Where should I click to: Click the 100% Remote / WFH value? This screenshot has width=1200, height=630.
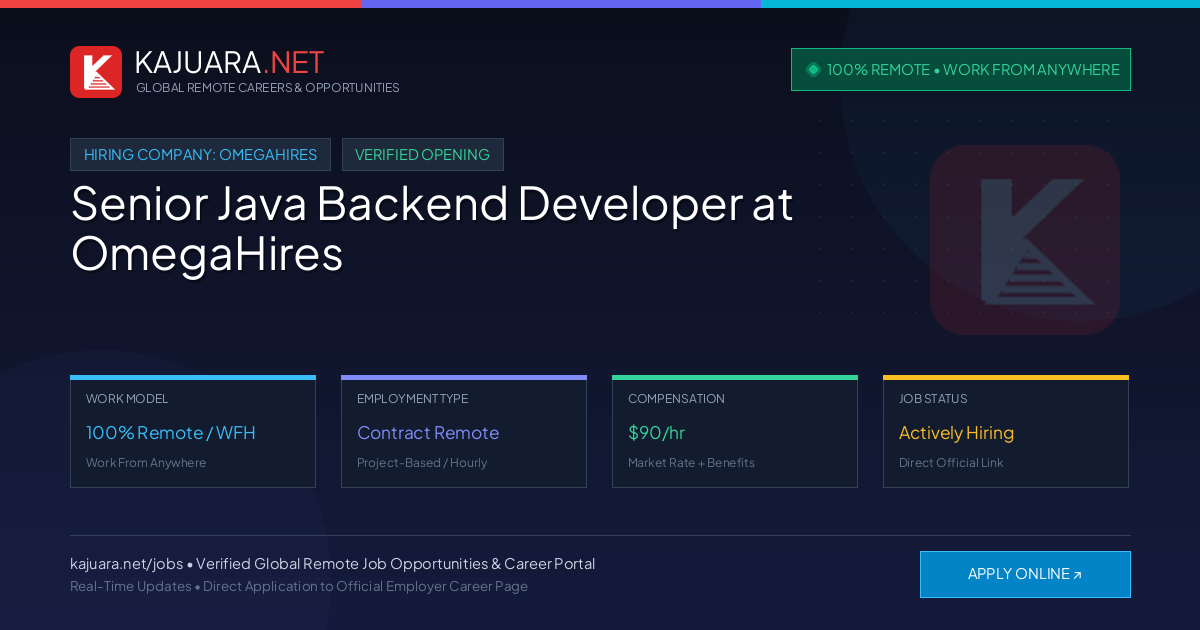click(171, 433)
